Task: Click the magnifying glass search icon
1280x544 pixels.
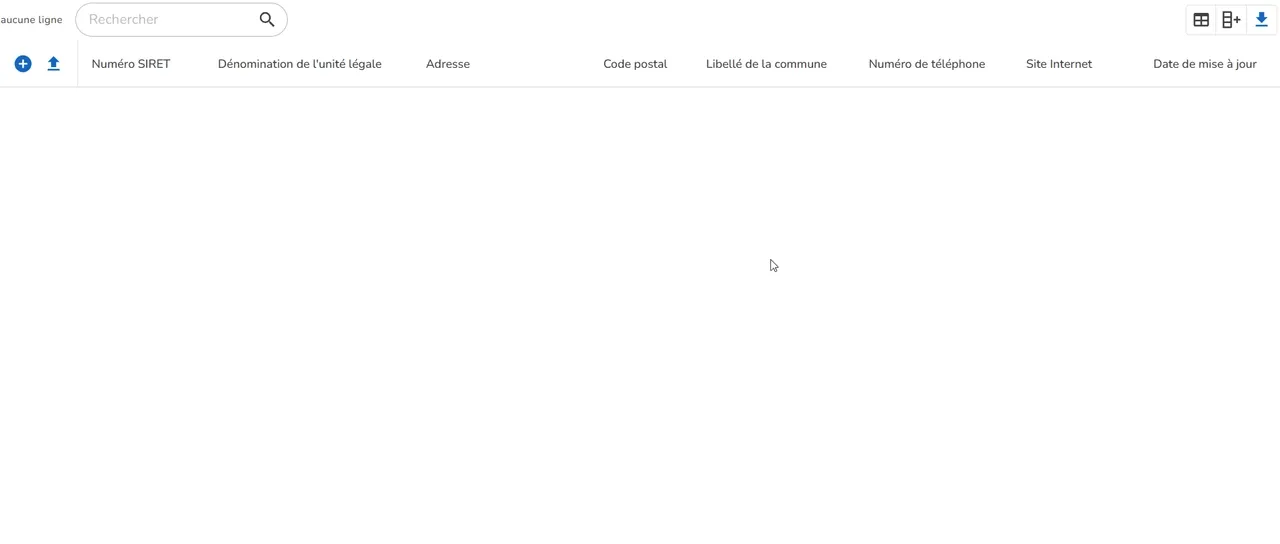Action: point(267,19)
